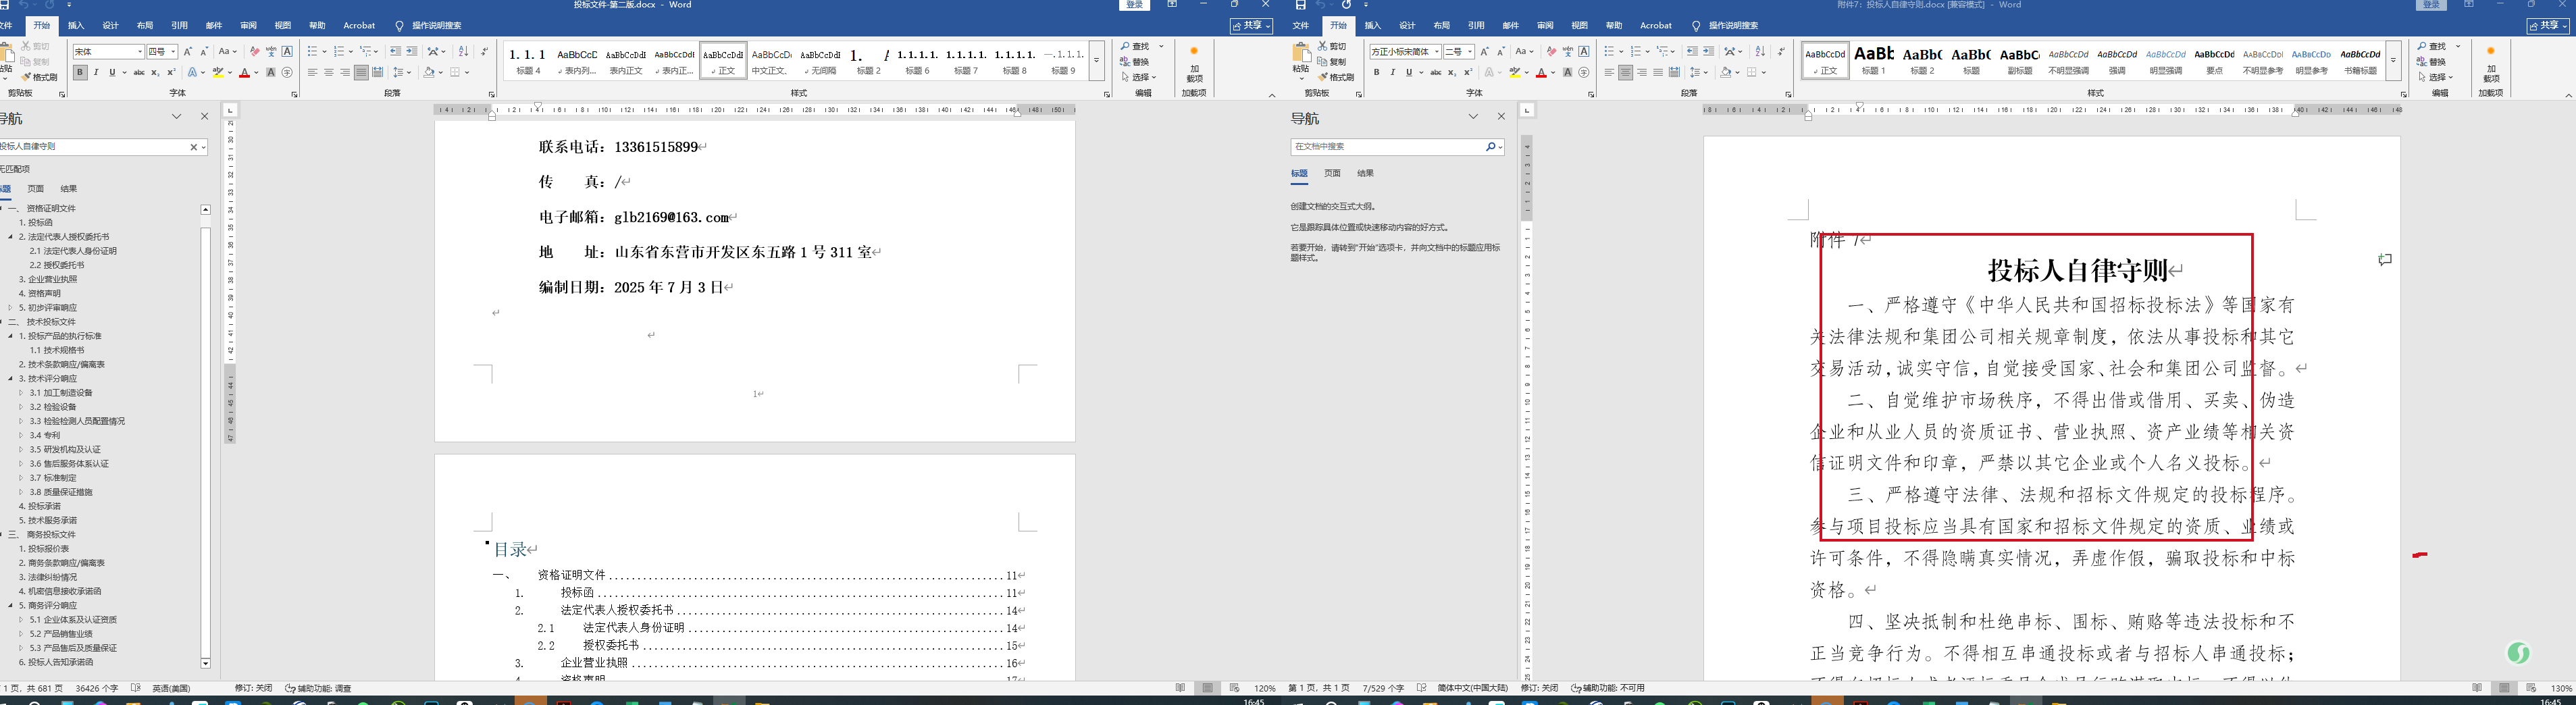This screenshot has height=705, width=2576.
Task: Open font name dropdown in right window
Action: (x=1436, y=51)
